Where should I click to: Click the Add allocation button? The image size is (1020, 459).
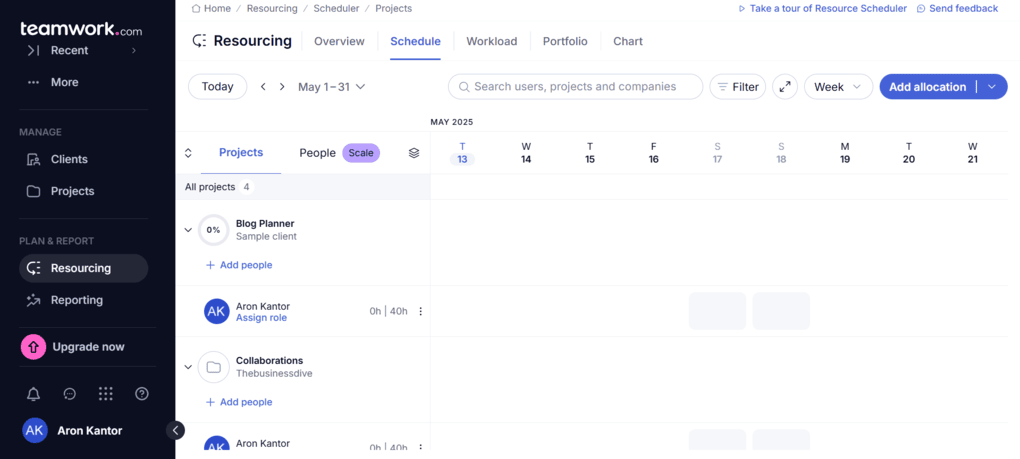[928, 87]
